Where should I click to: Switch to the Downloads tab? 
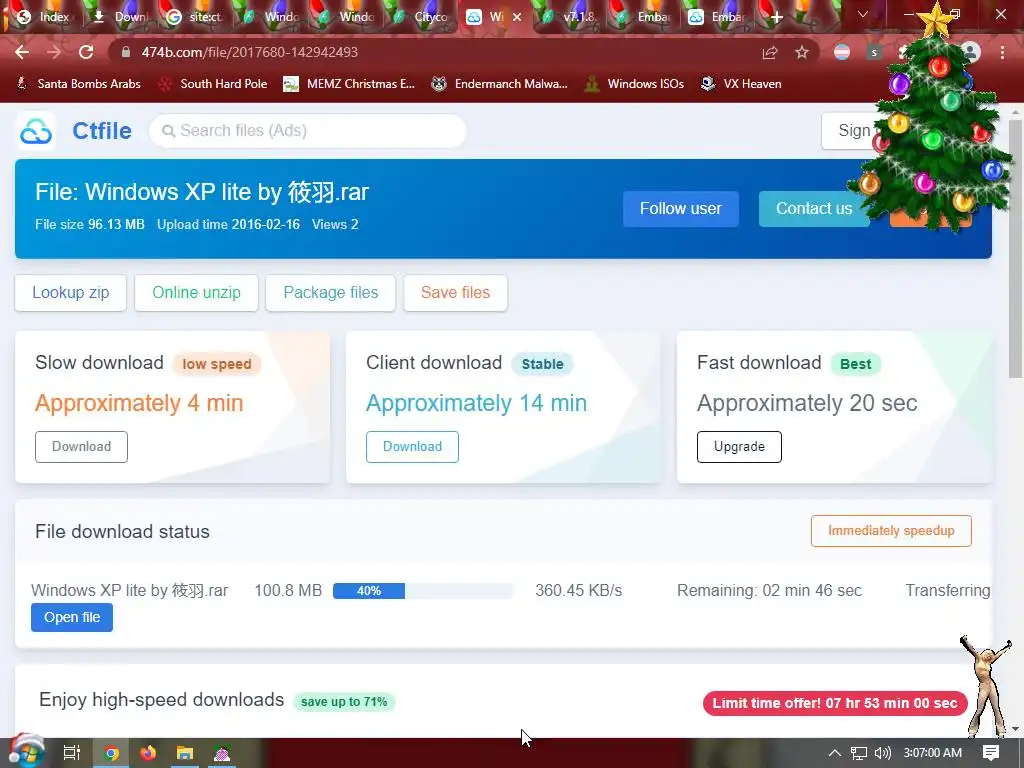pos(121,17)
